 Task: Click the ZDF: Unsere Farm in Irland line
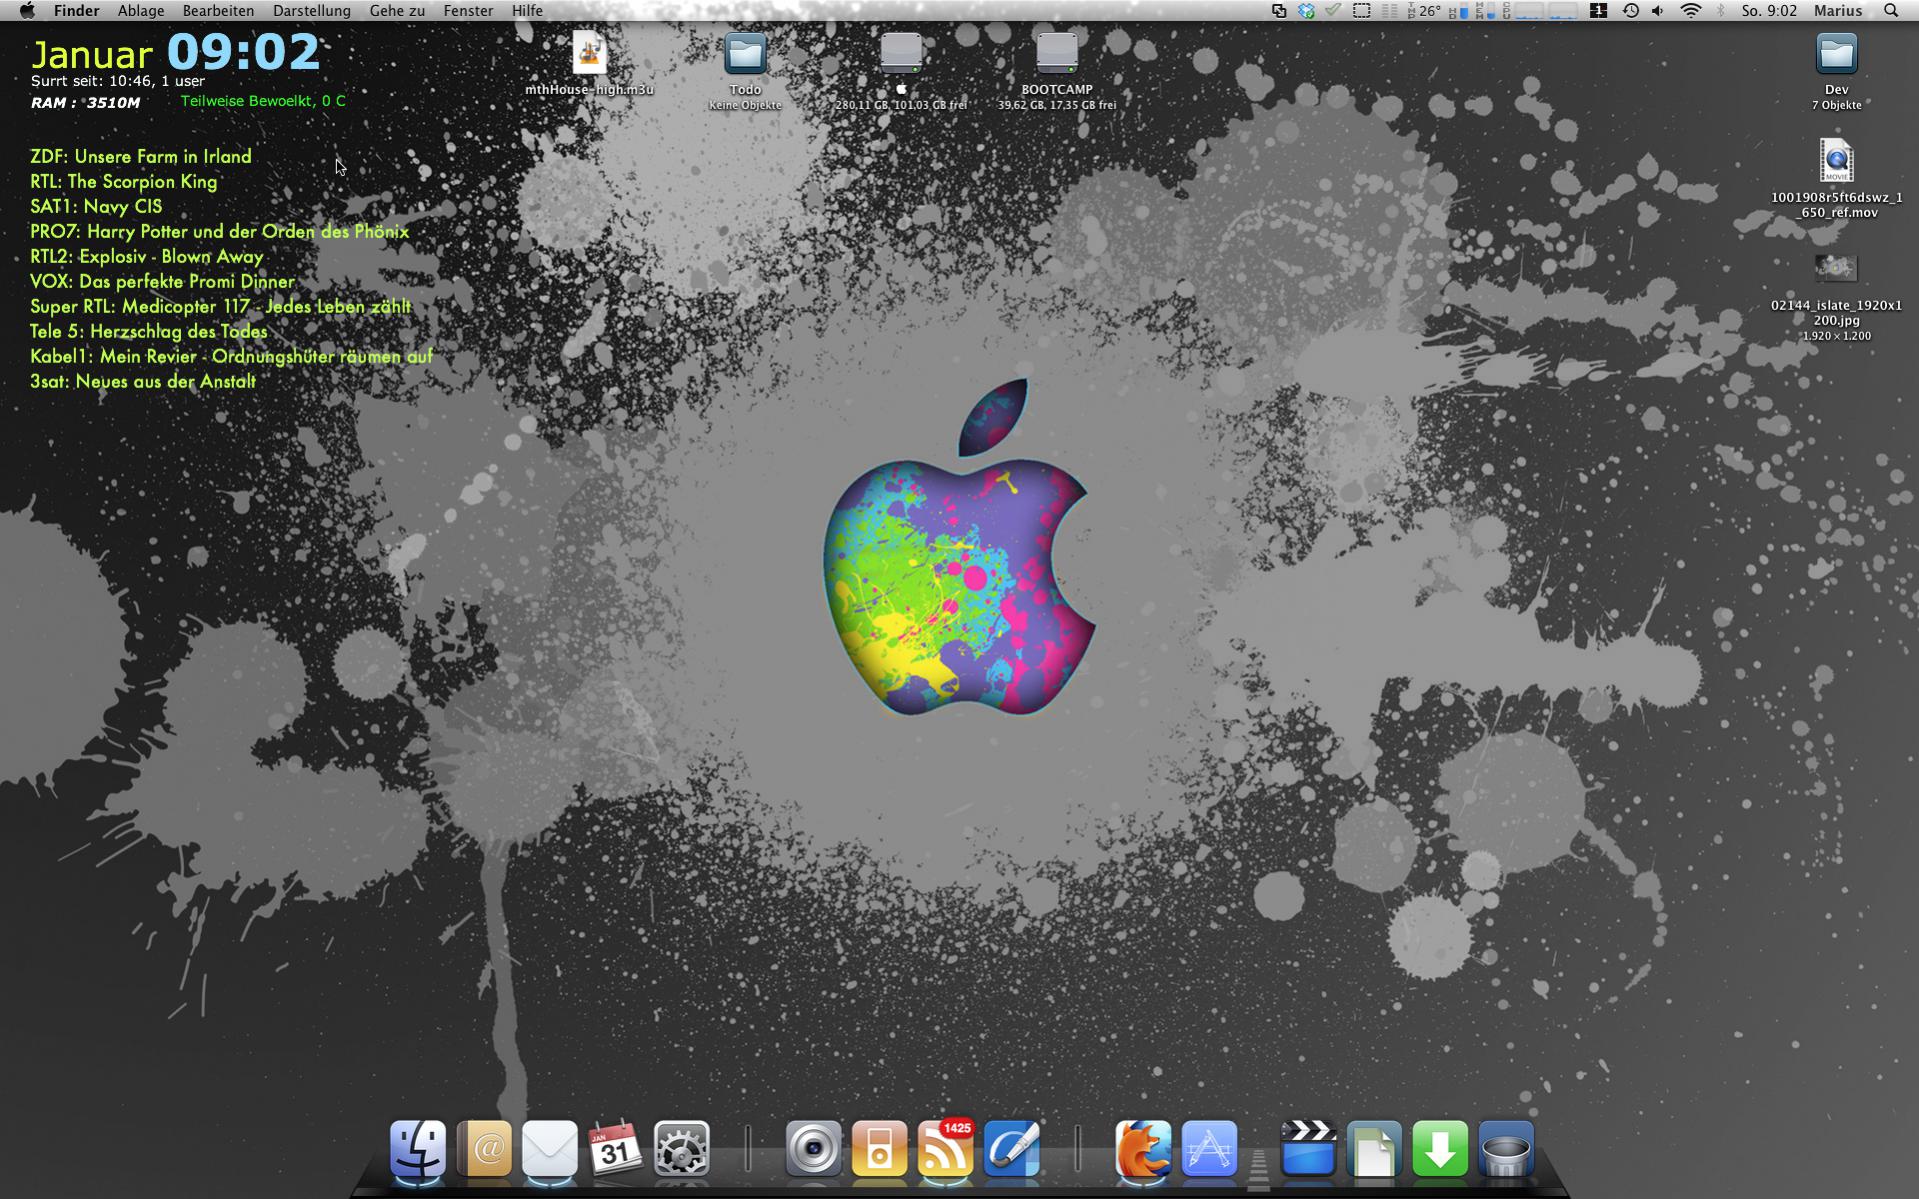click(x=141, y=156)
